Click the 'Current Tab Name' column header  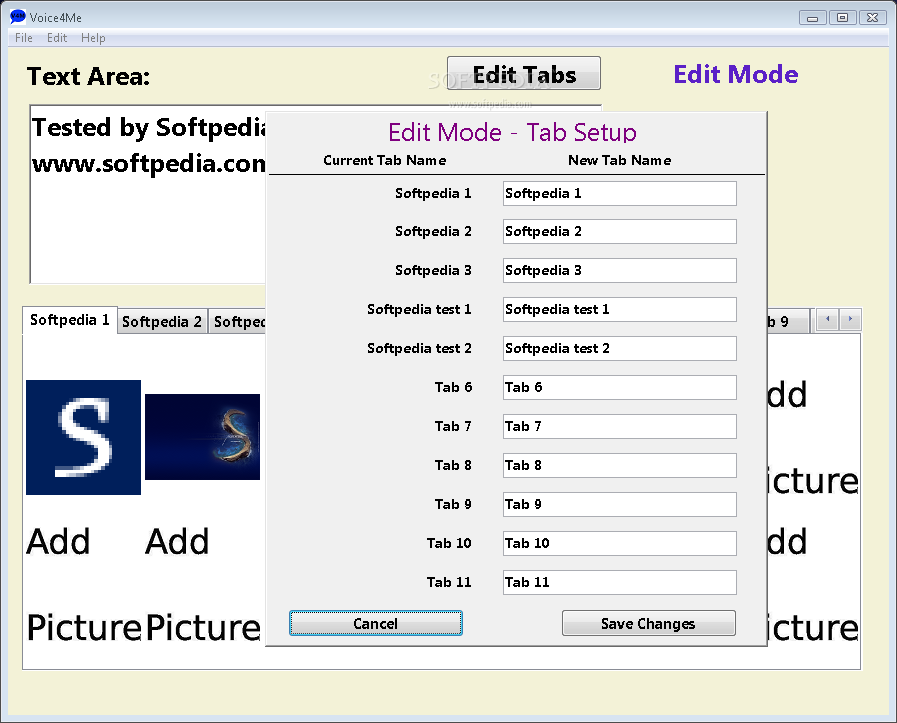tap(384, 160)
